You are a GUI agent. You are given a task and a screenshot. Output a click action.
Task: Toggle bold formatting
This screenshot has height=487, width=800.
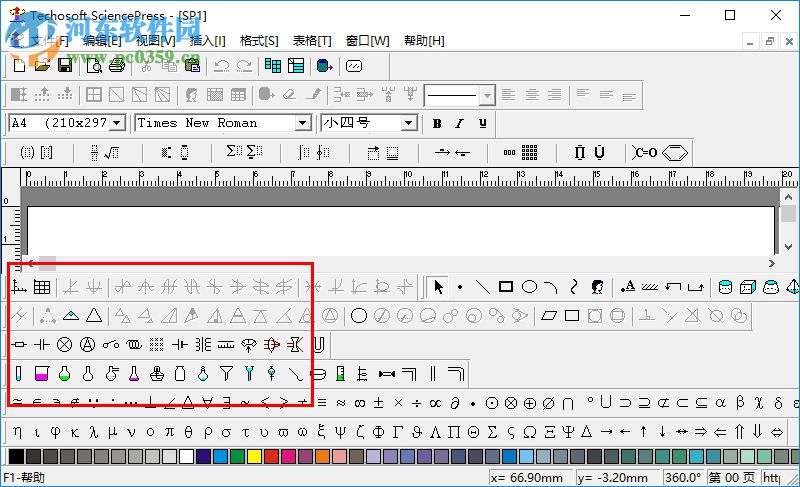pos(437,123)
